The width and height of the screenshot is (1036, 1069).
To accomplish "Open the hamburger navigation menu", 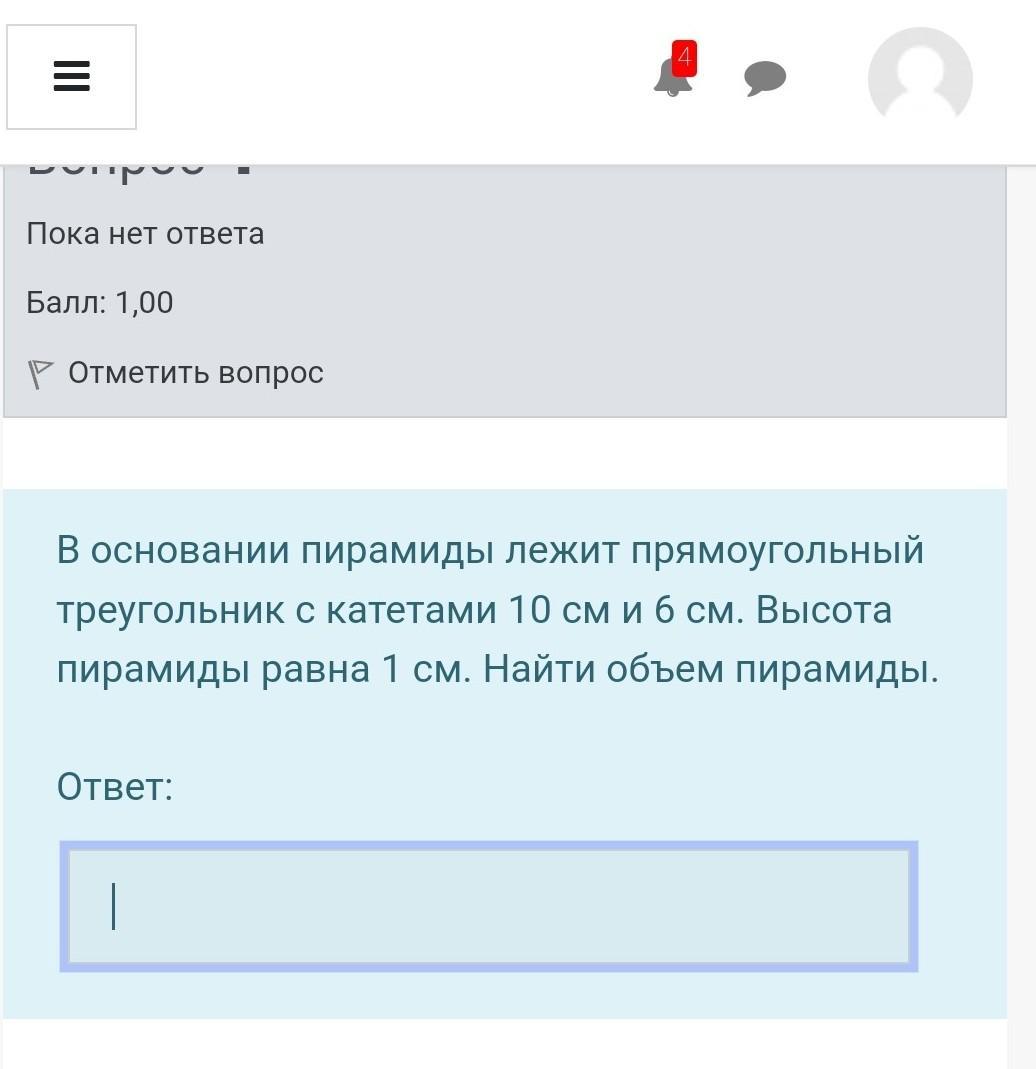I will (x=71, y=77).
